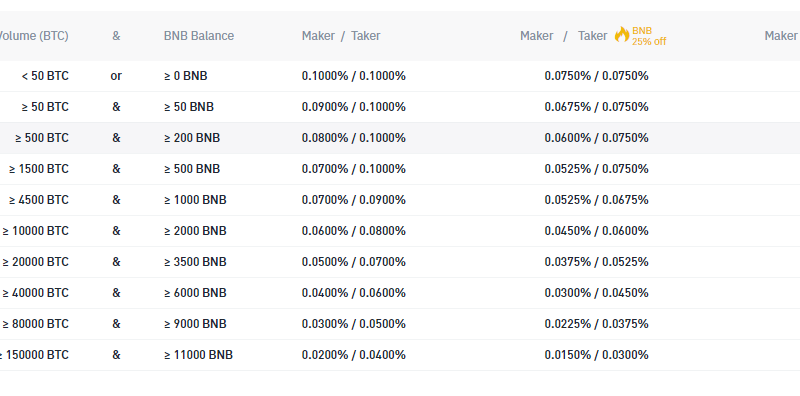Click the 0.0150% / 0.0300% discounted fee
This screenshot has width=800, height=396.
[596, 355]
